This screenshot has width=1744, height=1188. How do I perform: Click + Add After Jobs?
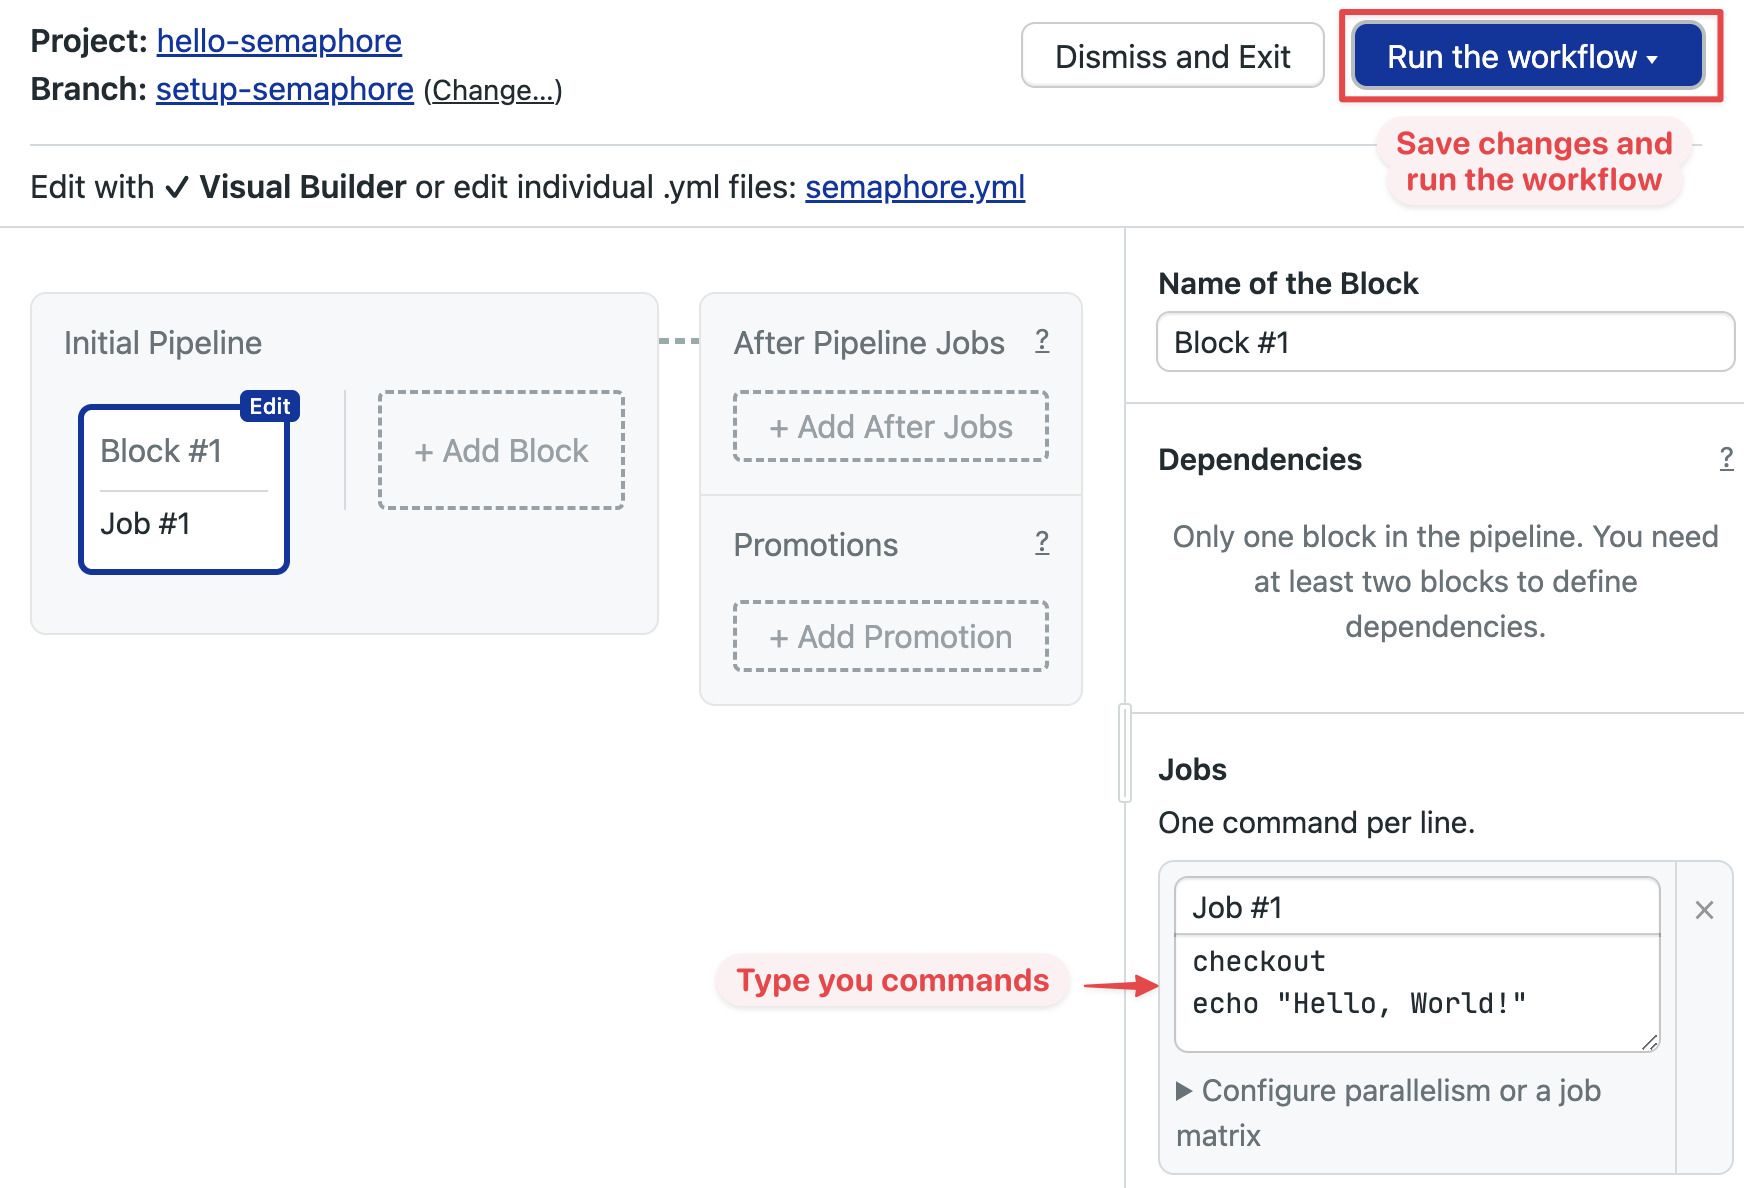(x=890, y=427)
